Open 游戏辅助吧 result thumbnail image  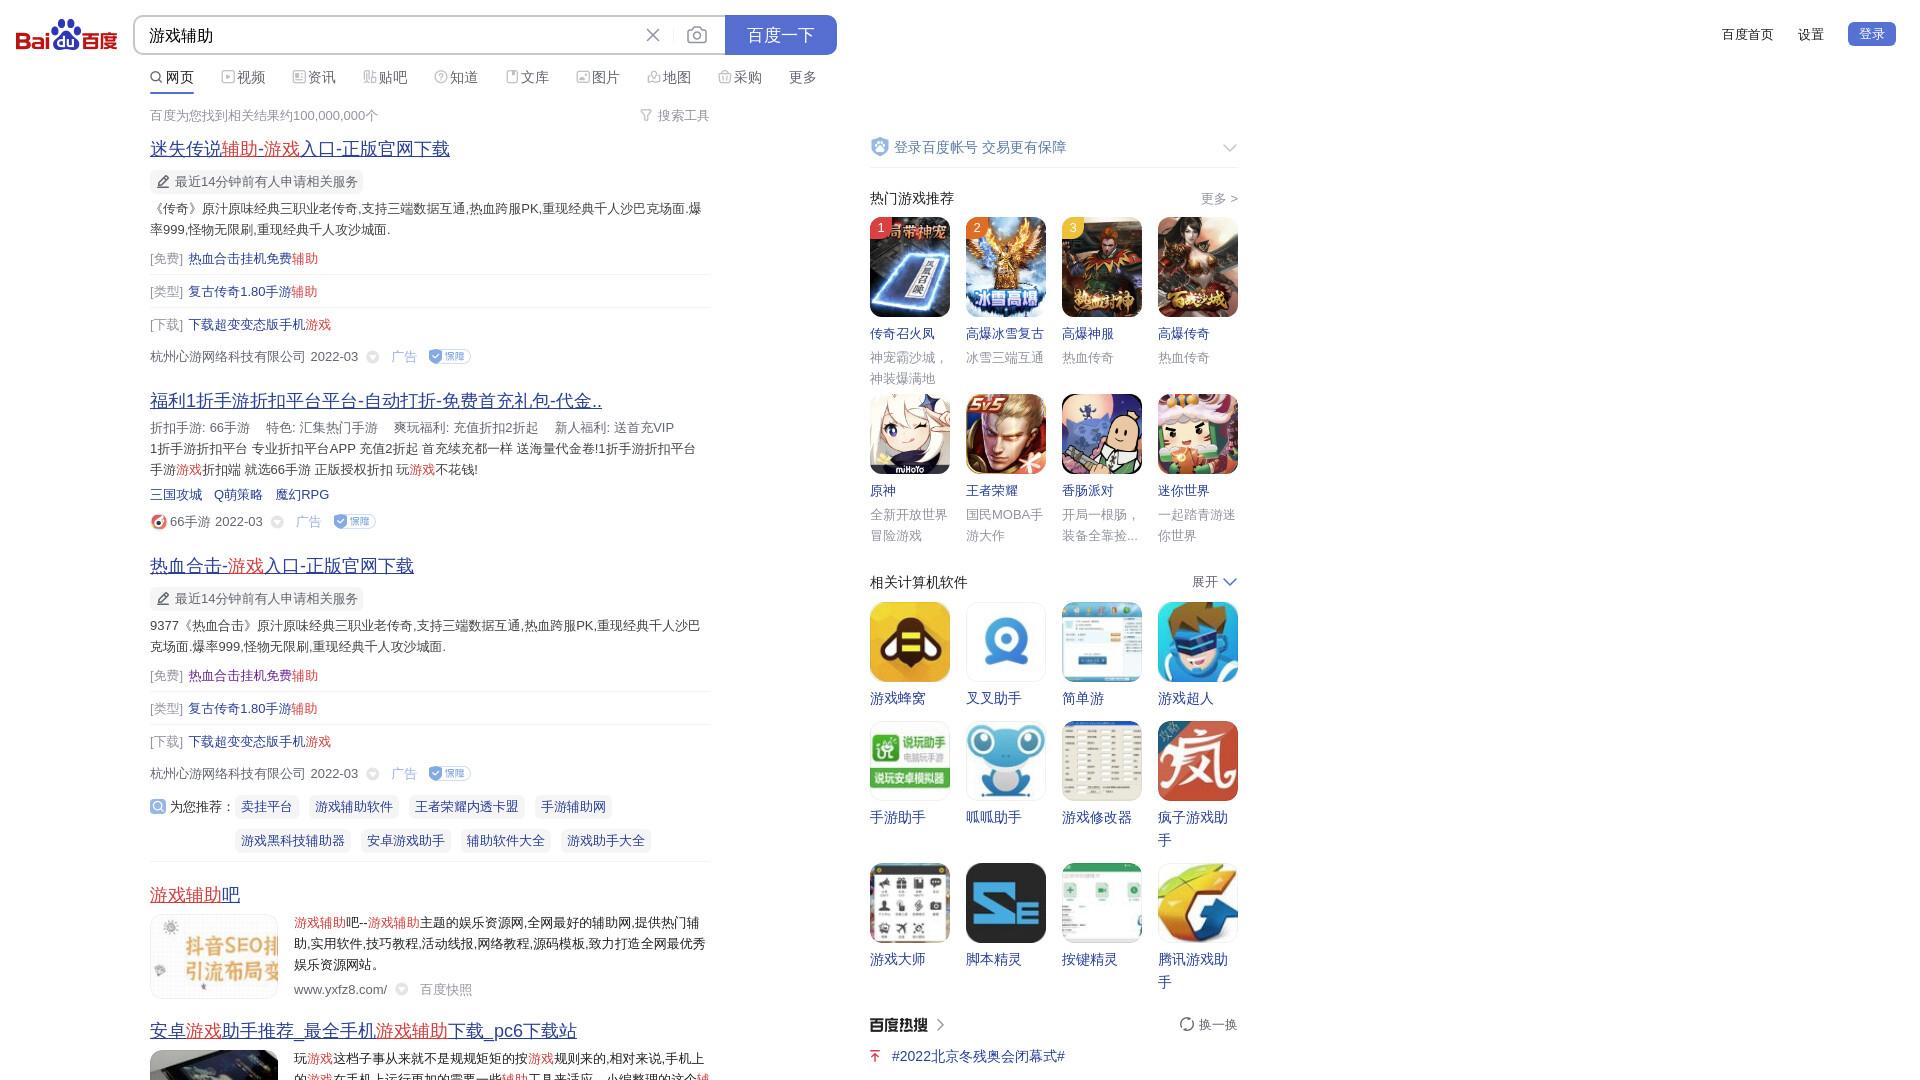[x=214, y=956]
